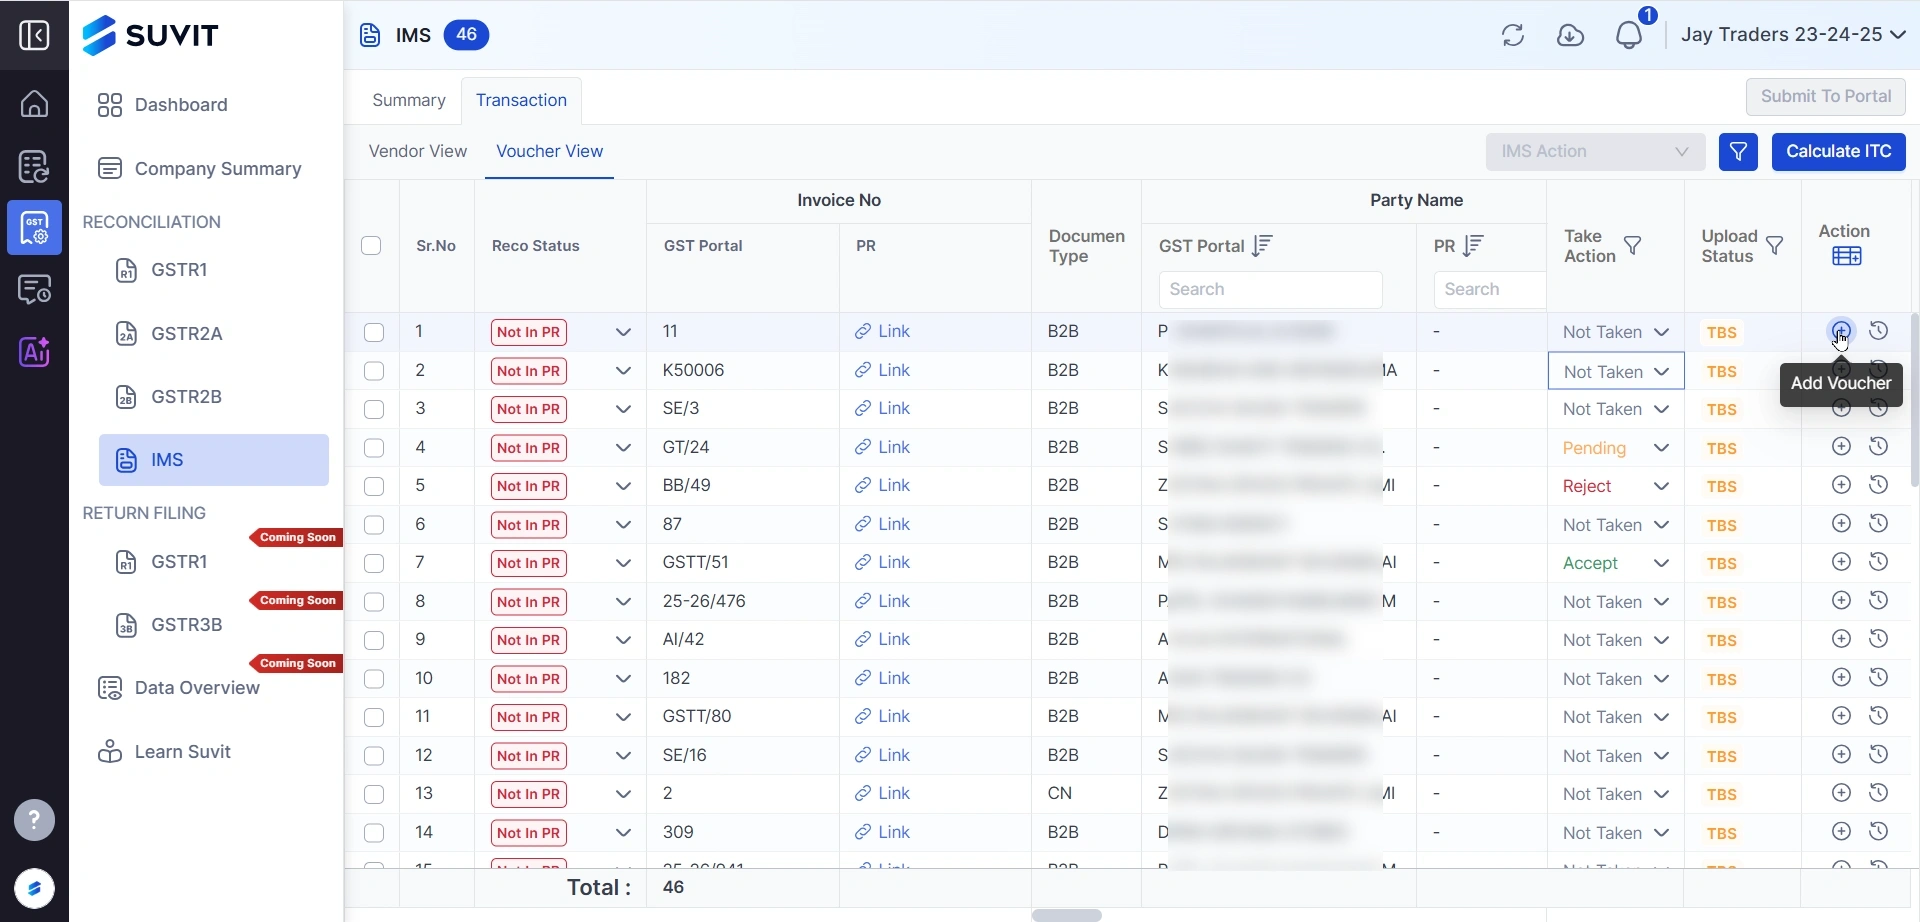Viewport: 1920px width, 922px height.
Task: View history for invoice SE/16
Action: click(x=1879, y=755)
